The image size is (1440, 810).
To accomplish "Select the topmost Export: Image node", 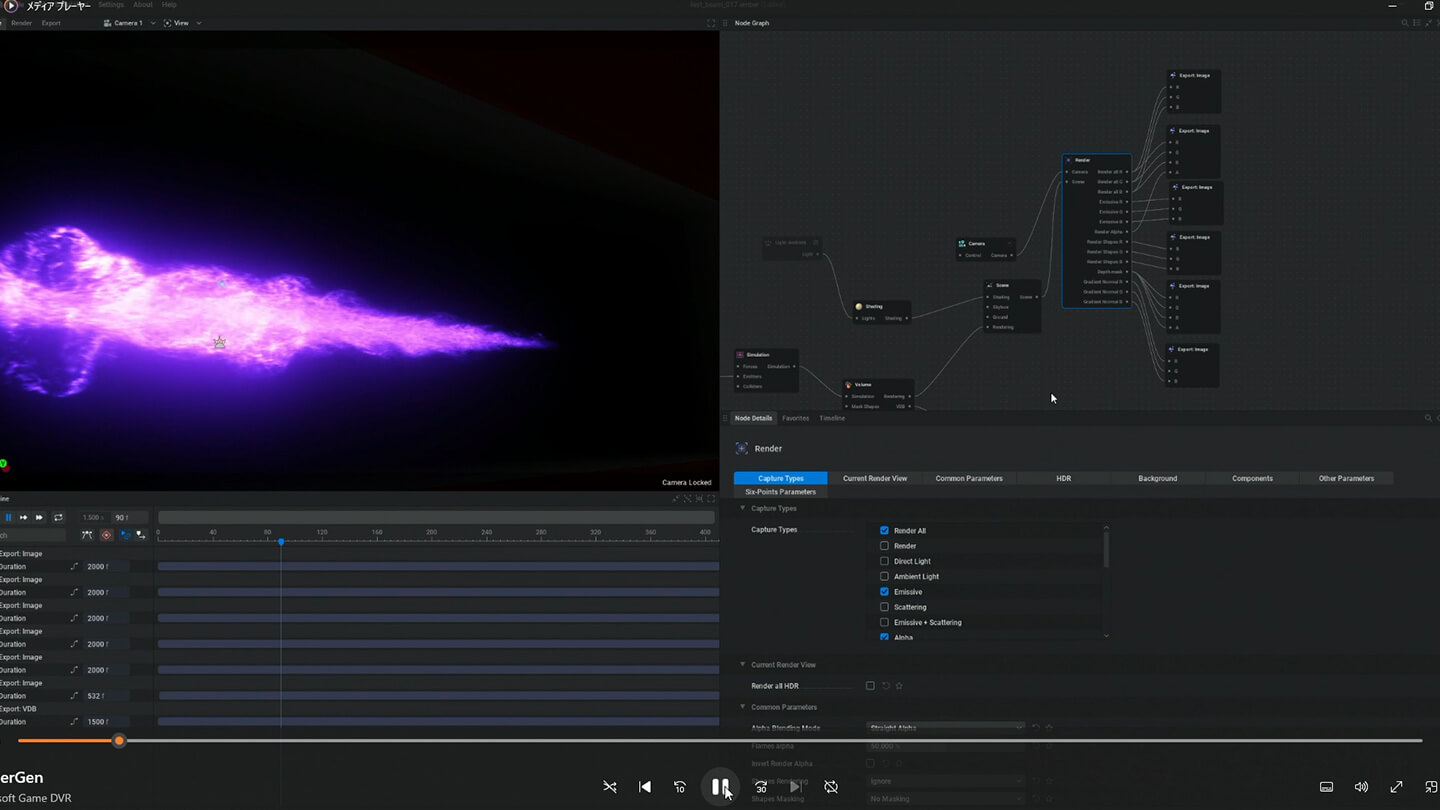I will click(1193, 91).
